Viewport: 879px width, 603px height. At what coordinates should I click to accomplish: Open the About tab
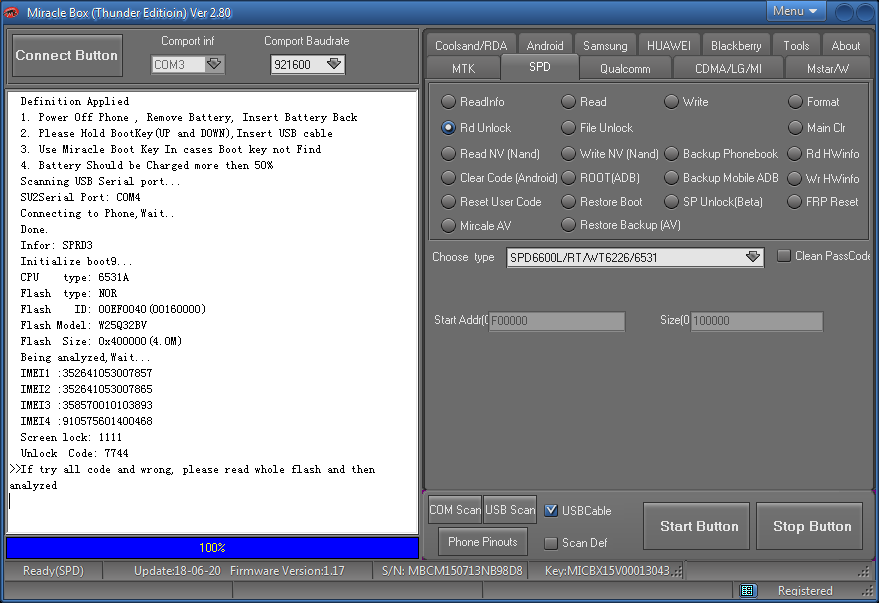(x=845, y=45)
